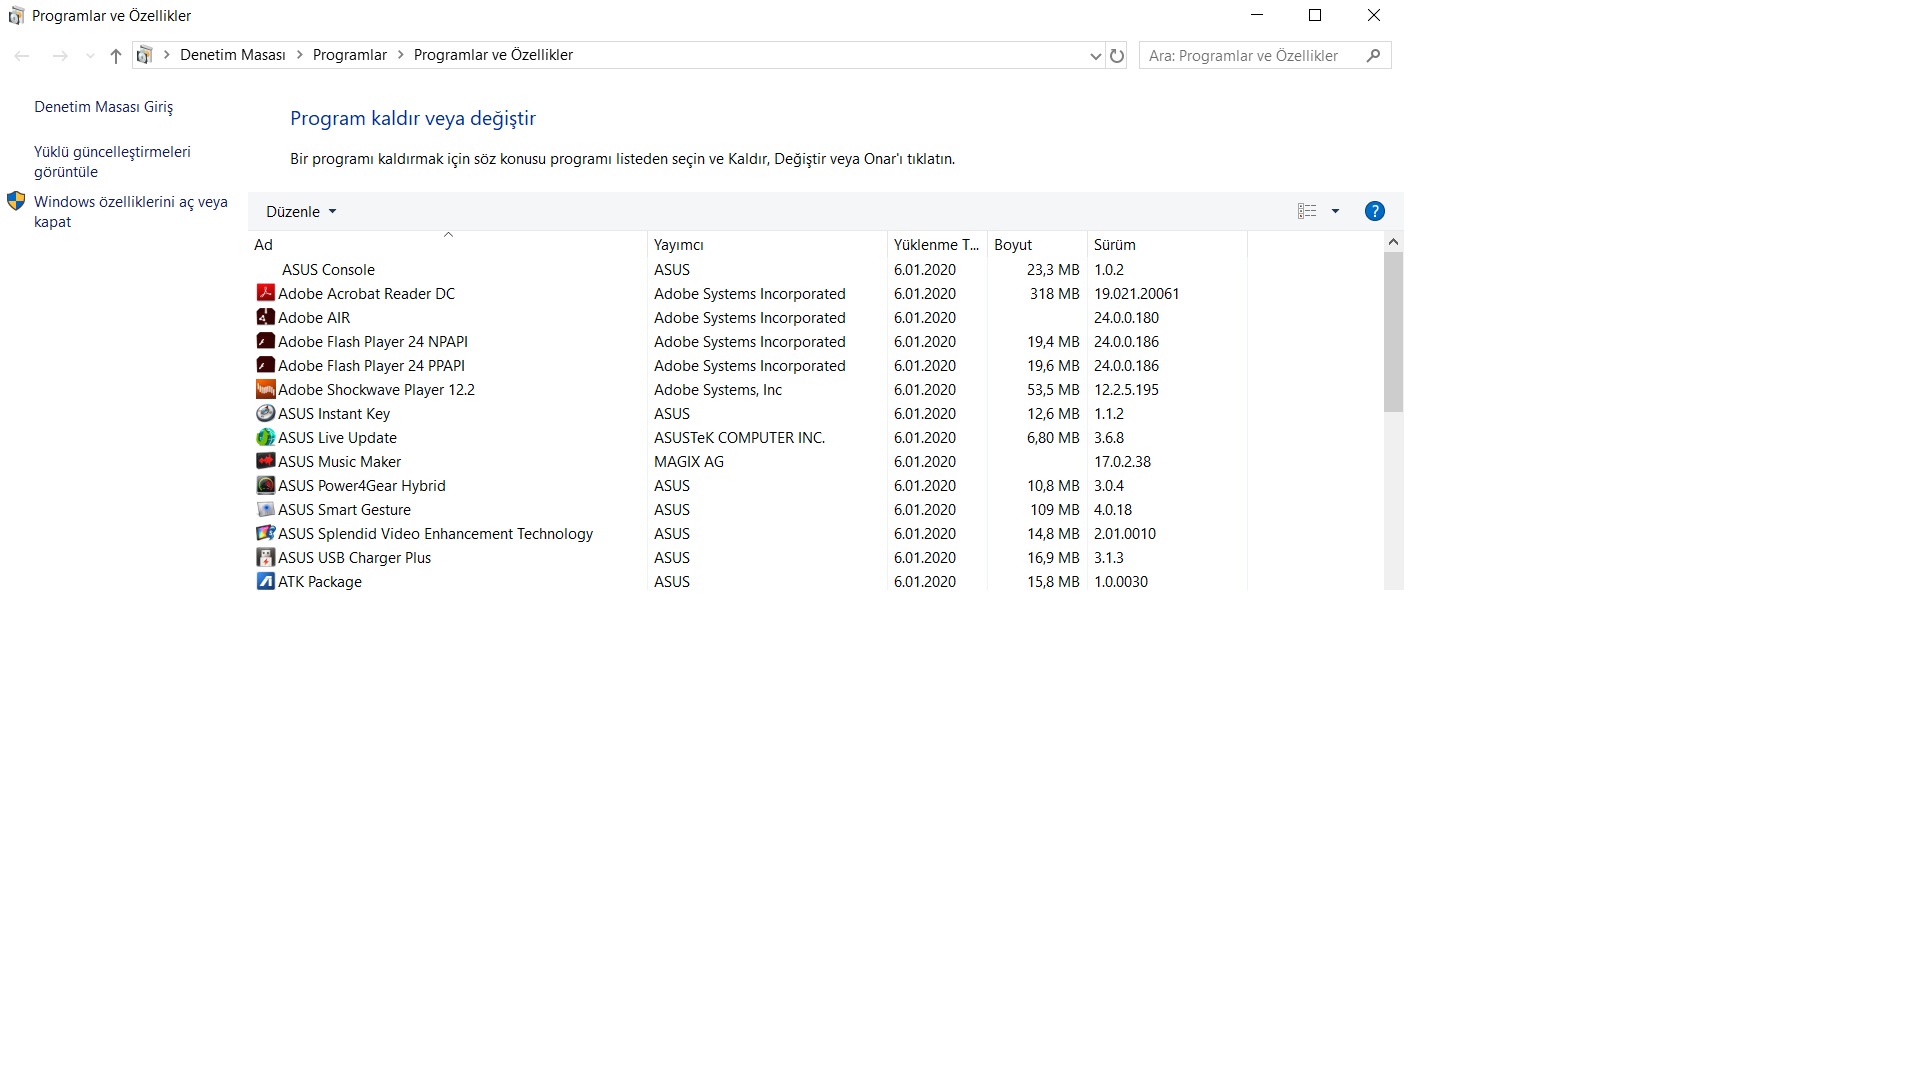Click the ASUS USB Charger Plus icon
This screenshot has height=1080, width=1920.
265,557
